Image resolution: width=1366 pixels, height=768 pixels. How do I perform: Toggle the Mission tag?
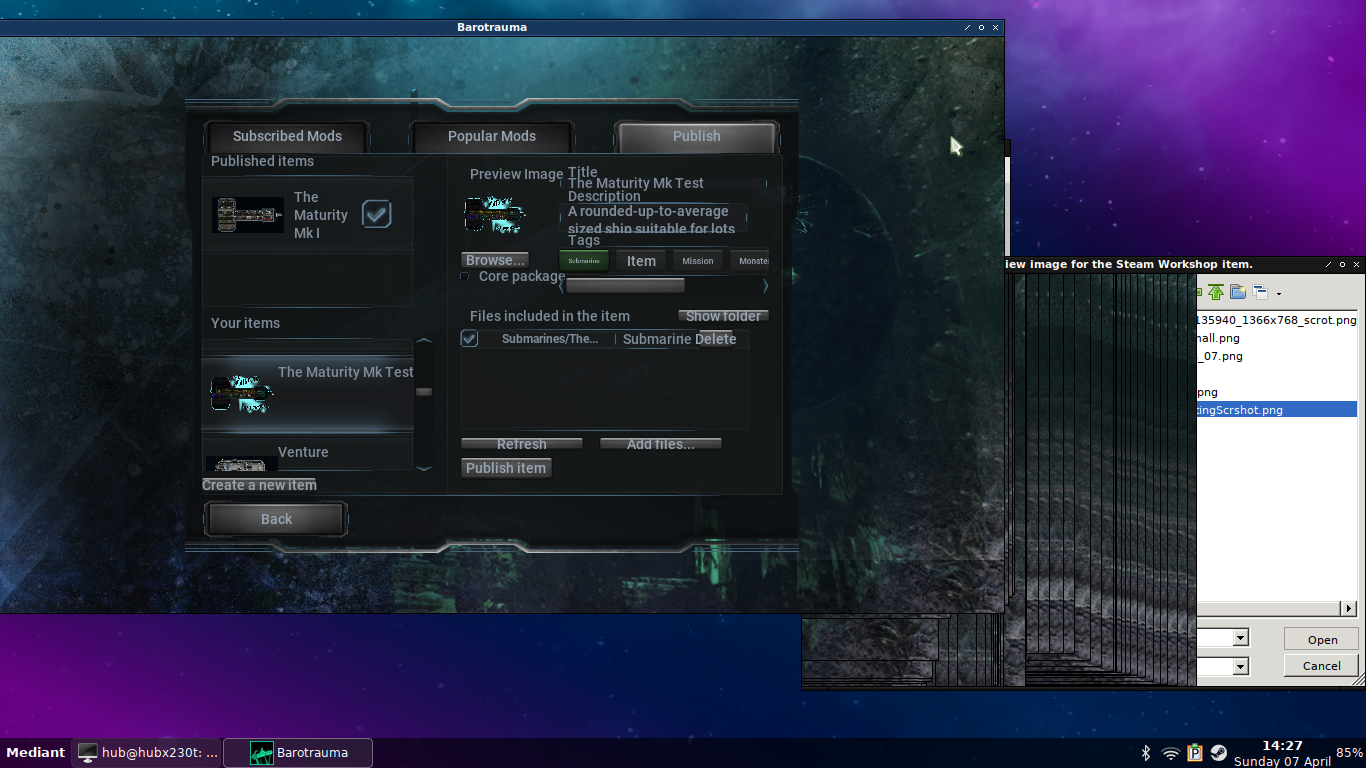[698, 261]
